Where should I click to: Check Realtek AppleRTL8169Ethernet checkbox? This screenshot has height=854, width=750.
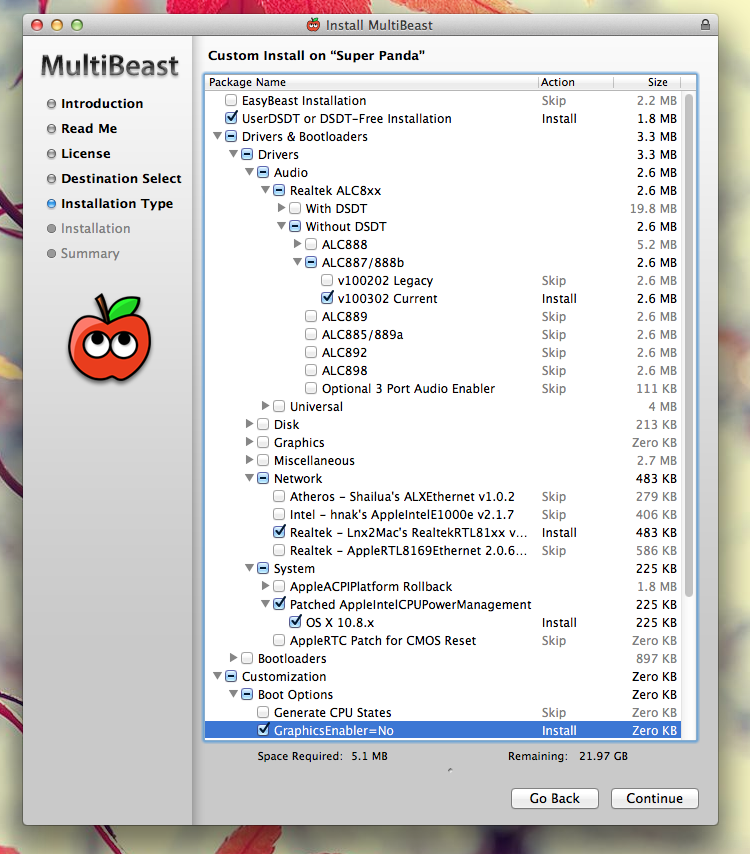[279, 550]
